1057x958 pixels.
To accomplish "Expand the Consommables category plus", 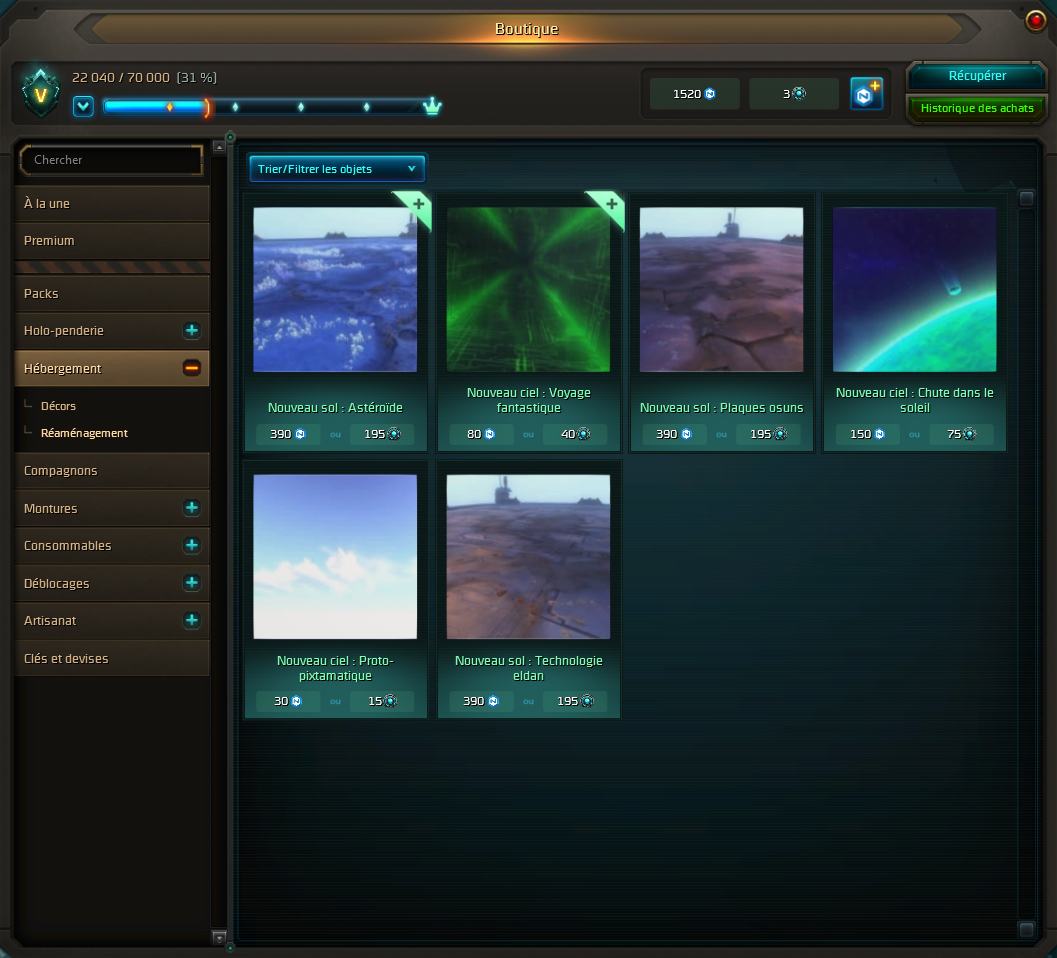I will (191, 545).
